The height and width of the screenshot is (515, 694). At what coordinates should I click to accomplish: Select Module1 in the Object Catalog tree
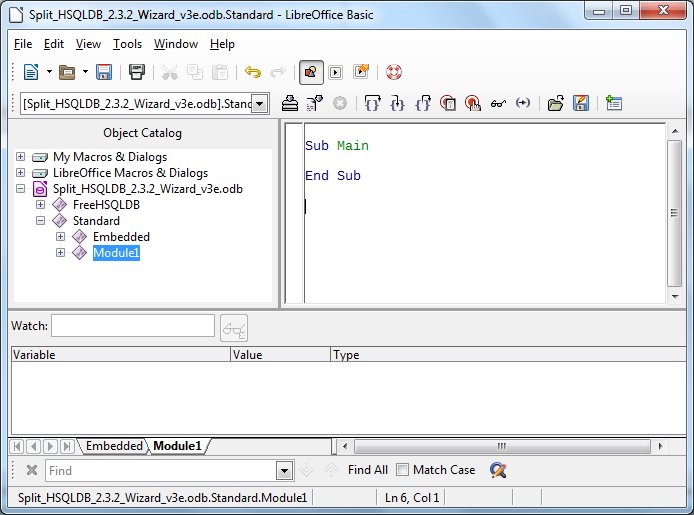point(116,253)
